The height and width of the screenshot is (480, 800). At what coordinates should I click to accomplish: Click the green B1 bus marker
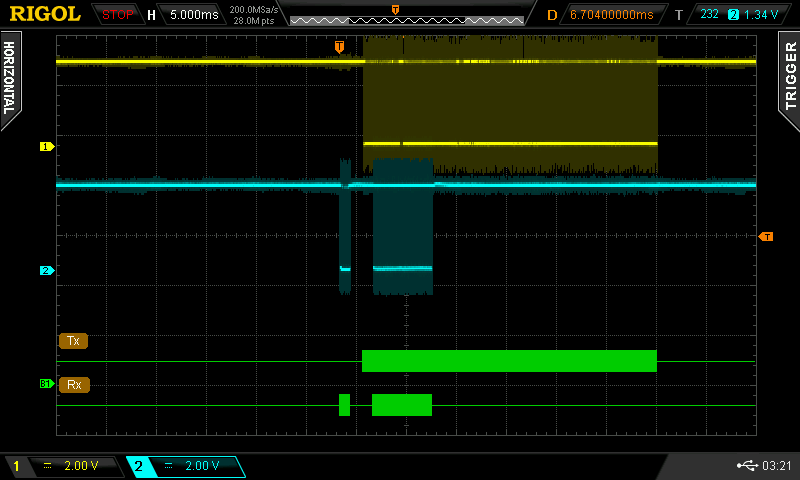[x=46, y=384]
